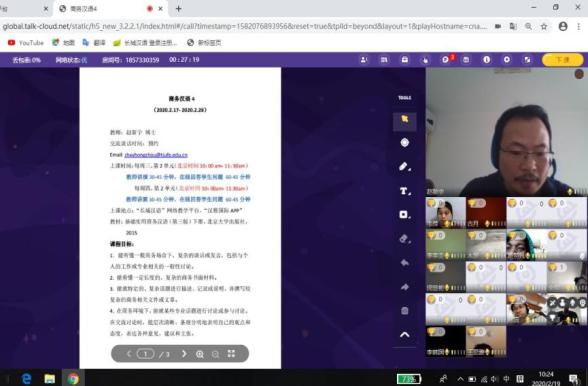Expand hidden system tray icons chevron
Viewport: 588px width, 386px height.
[460, 379]
